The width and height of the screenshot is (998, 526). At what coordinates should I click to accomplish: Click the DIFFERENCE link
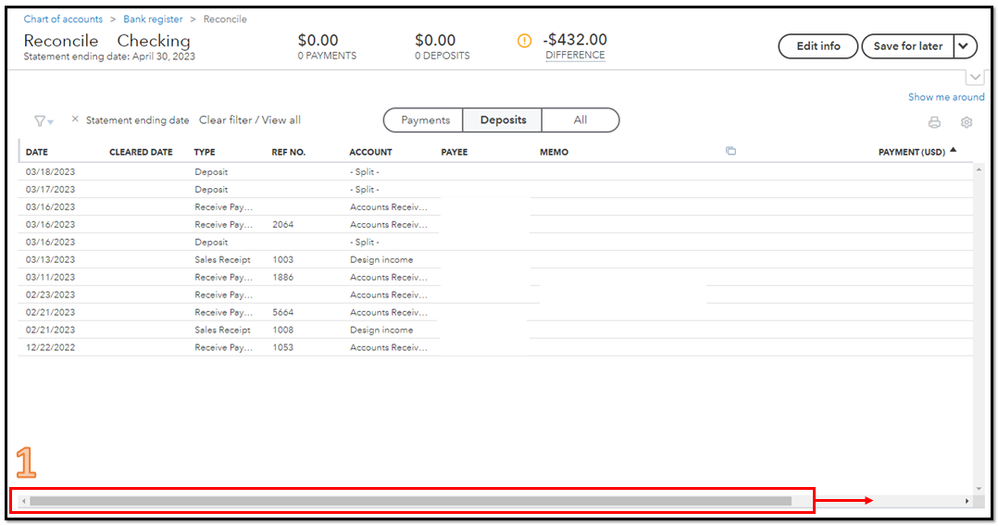575,55
